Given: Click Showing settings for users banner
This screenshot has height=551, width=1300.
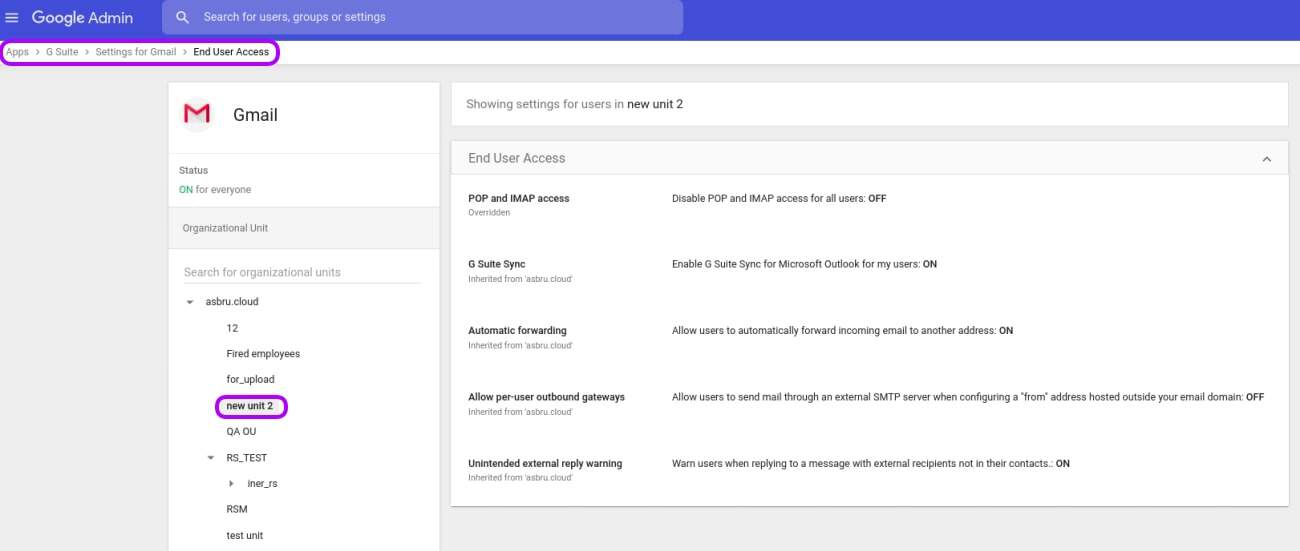Looking at the screenshot, I should point(870,104).
